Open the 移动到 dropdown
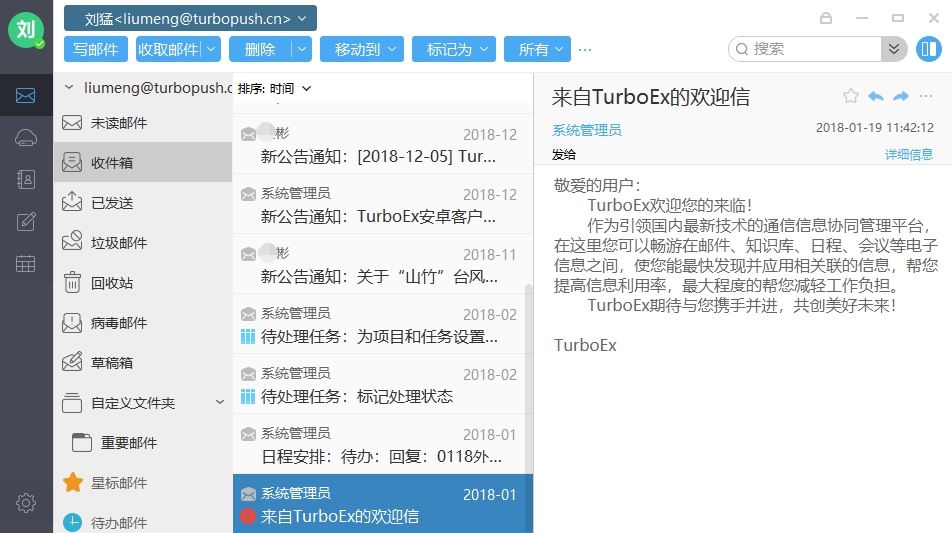 362,49
